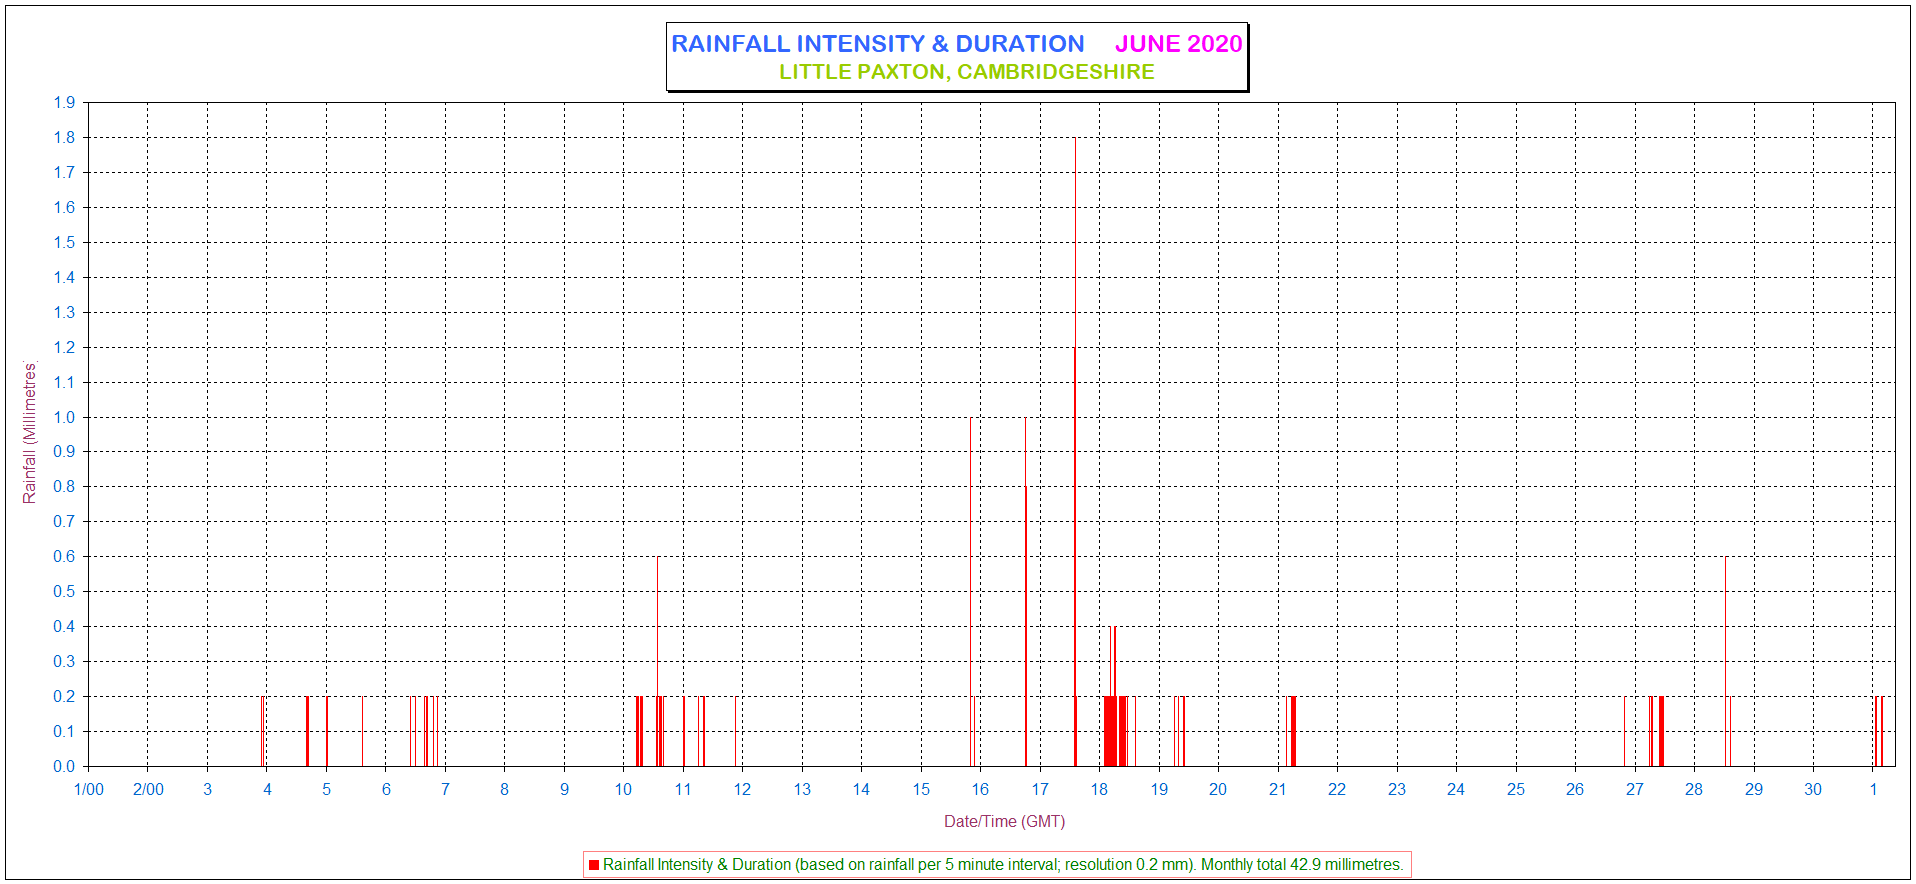Select y-axis value '0.4'
Image resolution: width=1916 pixels, height=884 pixels.
pyautogui.click(x=64, y=626)
